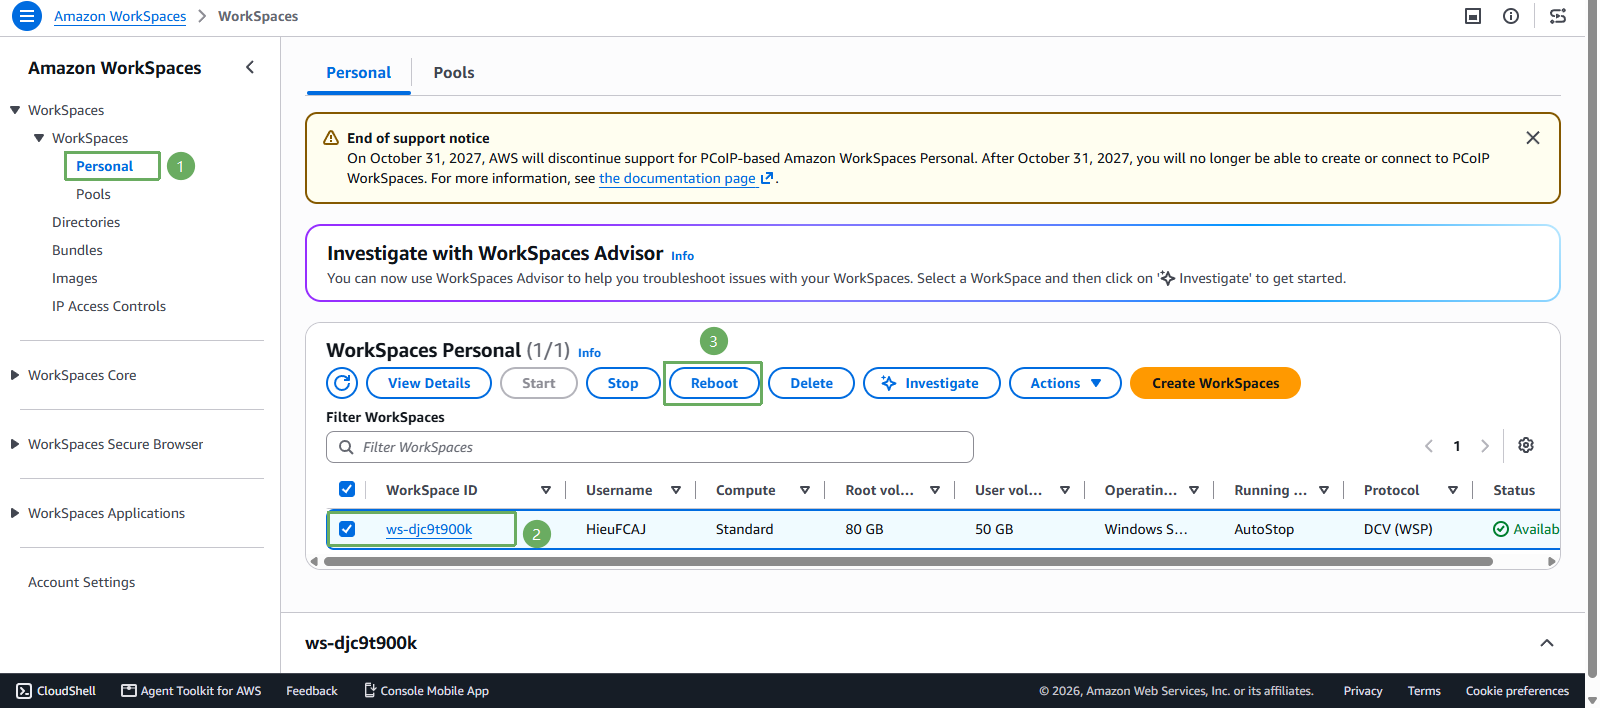The height and width of the screenshot is (708, 1600).
Task: Click the search icon in Filter WorkSpaces
Action: pyautogui.click(x=346, y=447)
